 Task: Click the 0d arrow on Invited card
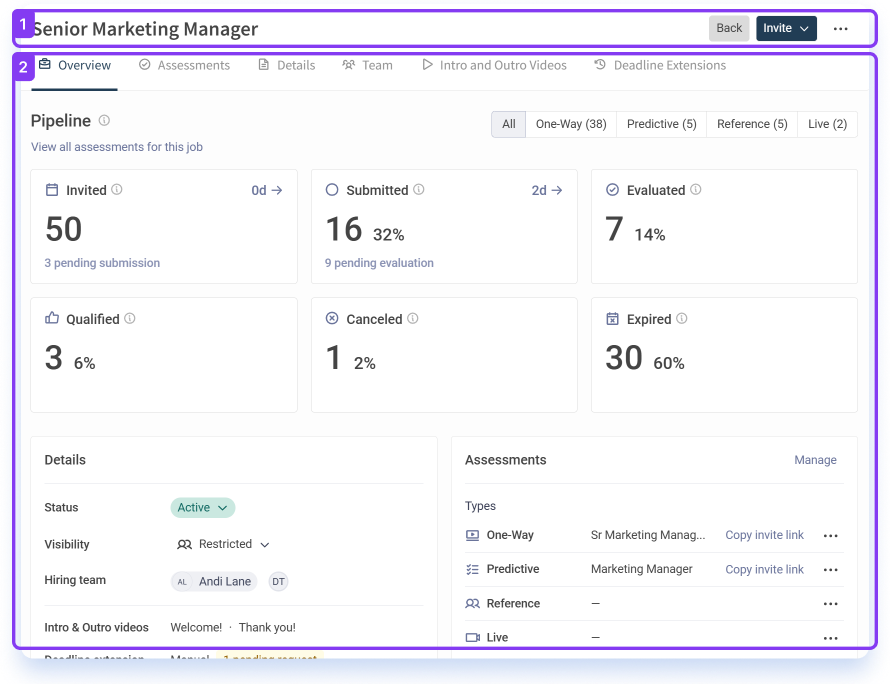pyautogui.click(x=267, y=190)
